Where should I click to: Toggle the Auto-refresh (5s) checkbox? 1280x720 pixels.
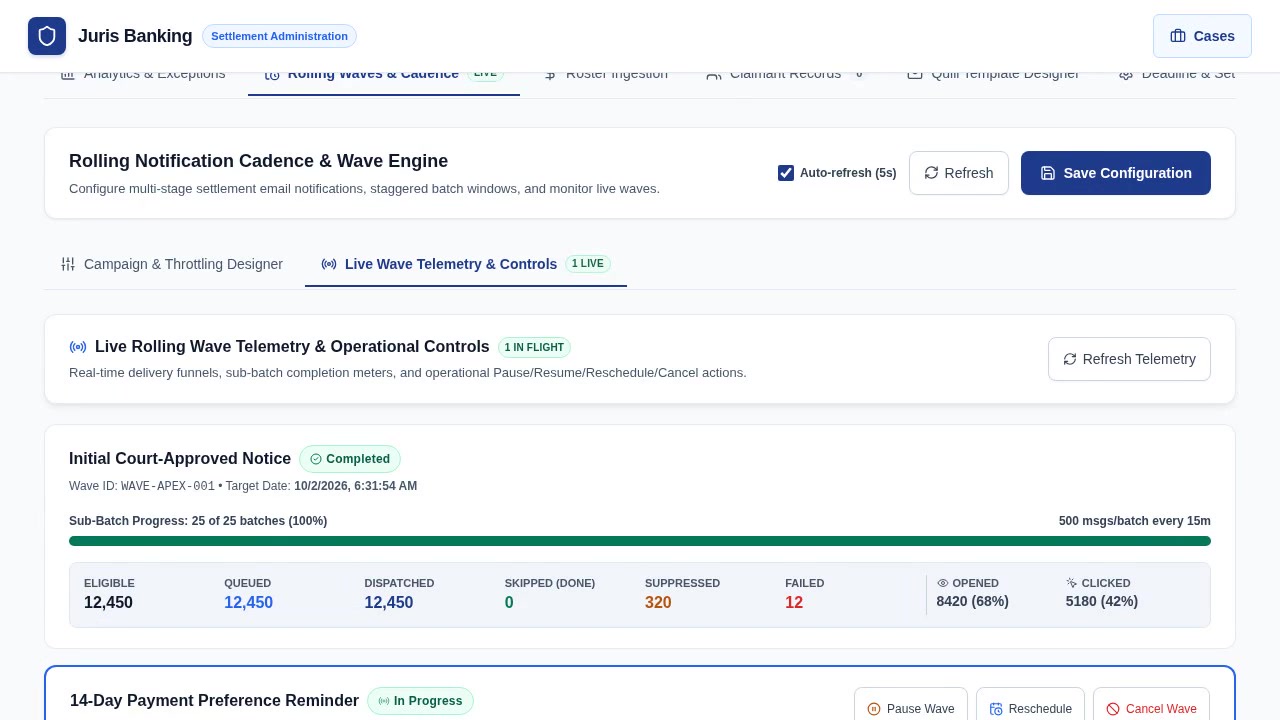pos(786,173)
